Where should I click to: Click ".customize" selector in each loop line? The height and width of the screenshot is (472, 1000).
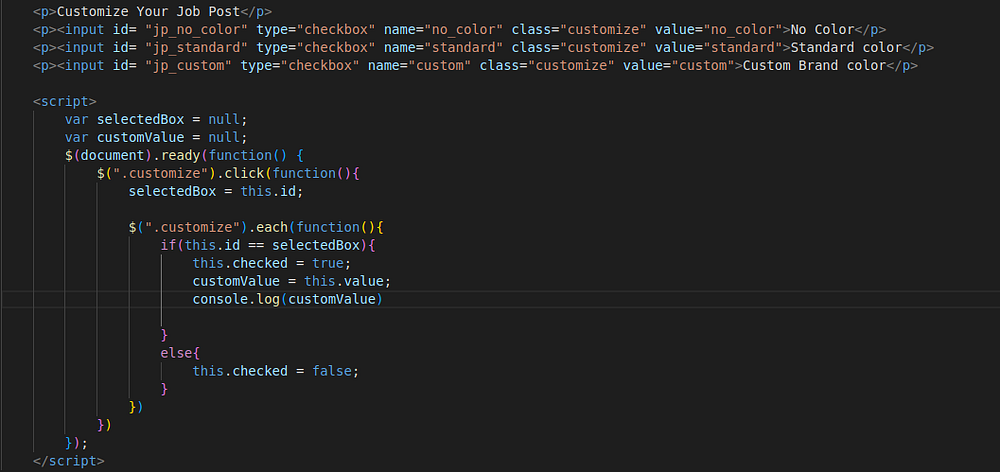coord(193,227)
